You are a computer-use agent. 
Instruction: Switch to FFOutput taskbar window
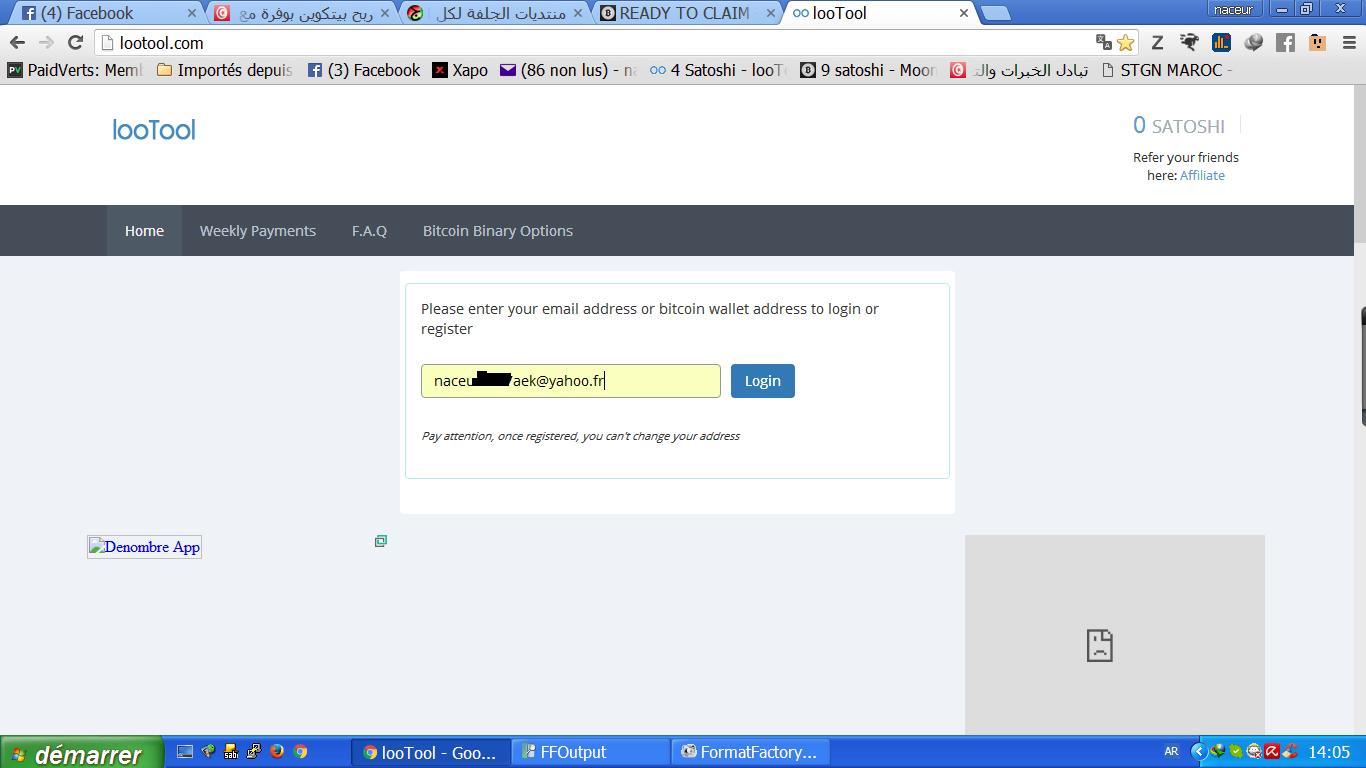(590, 752)
